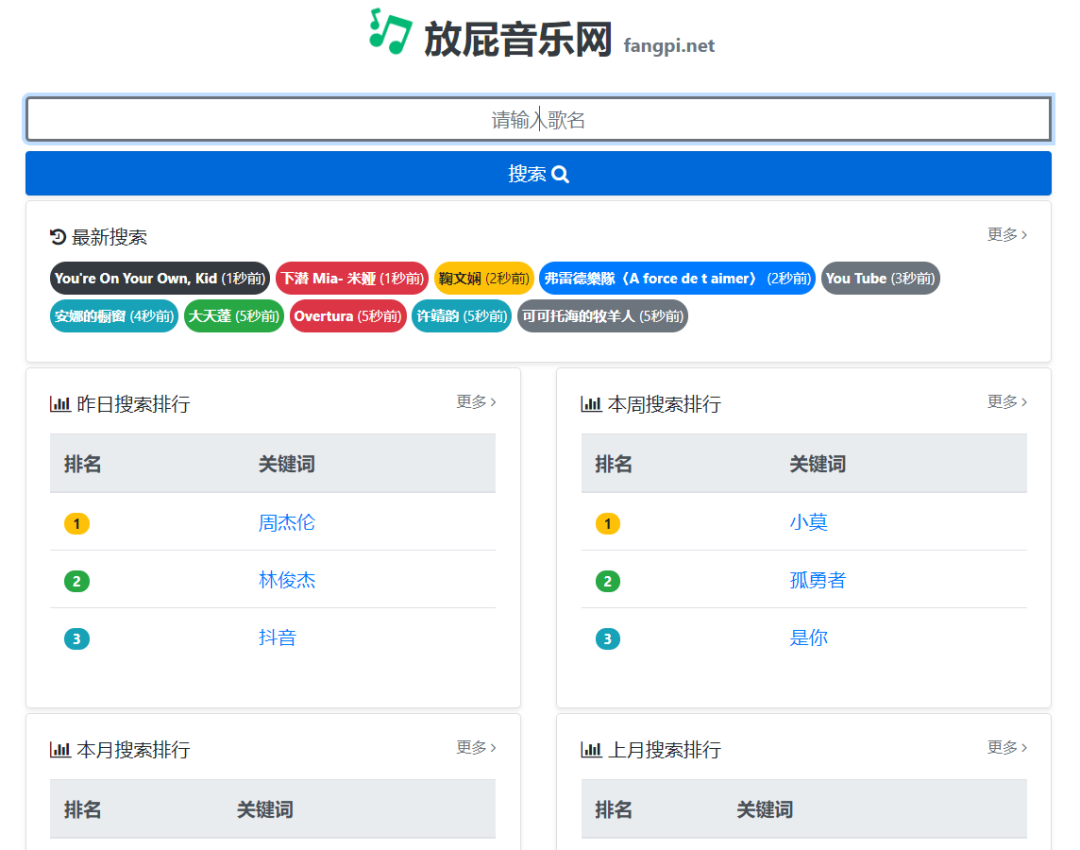Click teal rank 3 badge in 本周搜索排行
Image resolution: width=1080 pixels, height=850 pixels.
pyautogui.click(x=607, y=639)
